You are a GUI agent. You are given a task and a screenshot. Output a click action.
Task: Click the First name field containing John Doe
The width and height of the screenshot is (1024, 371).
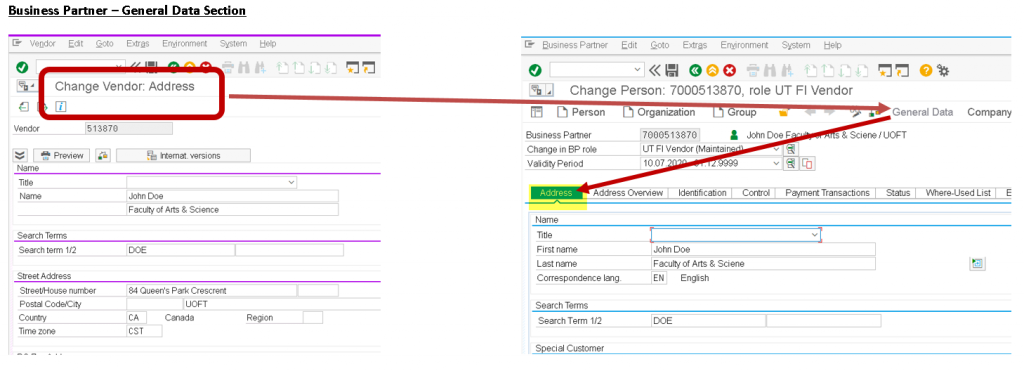(763, 250)
